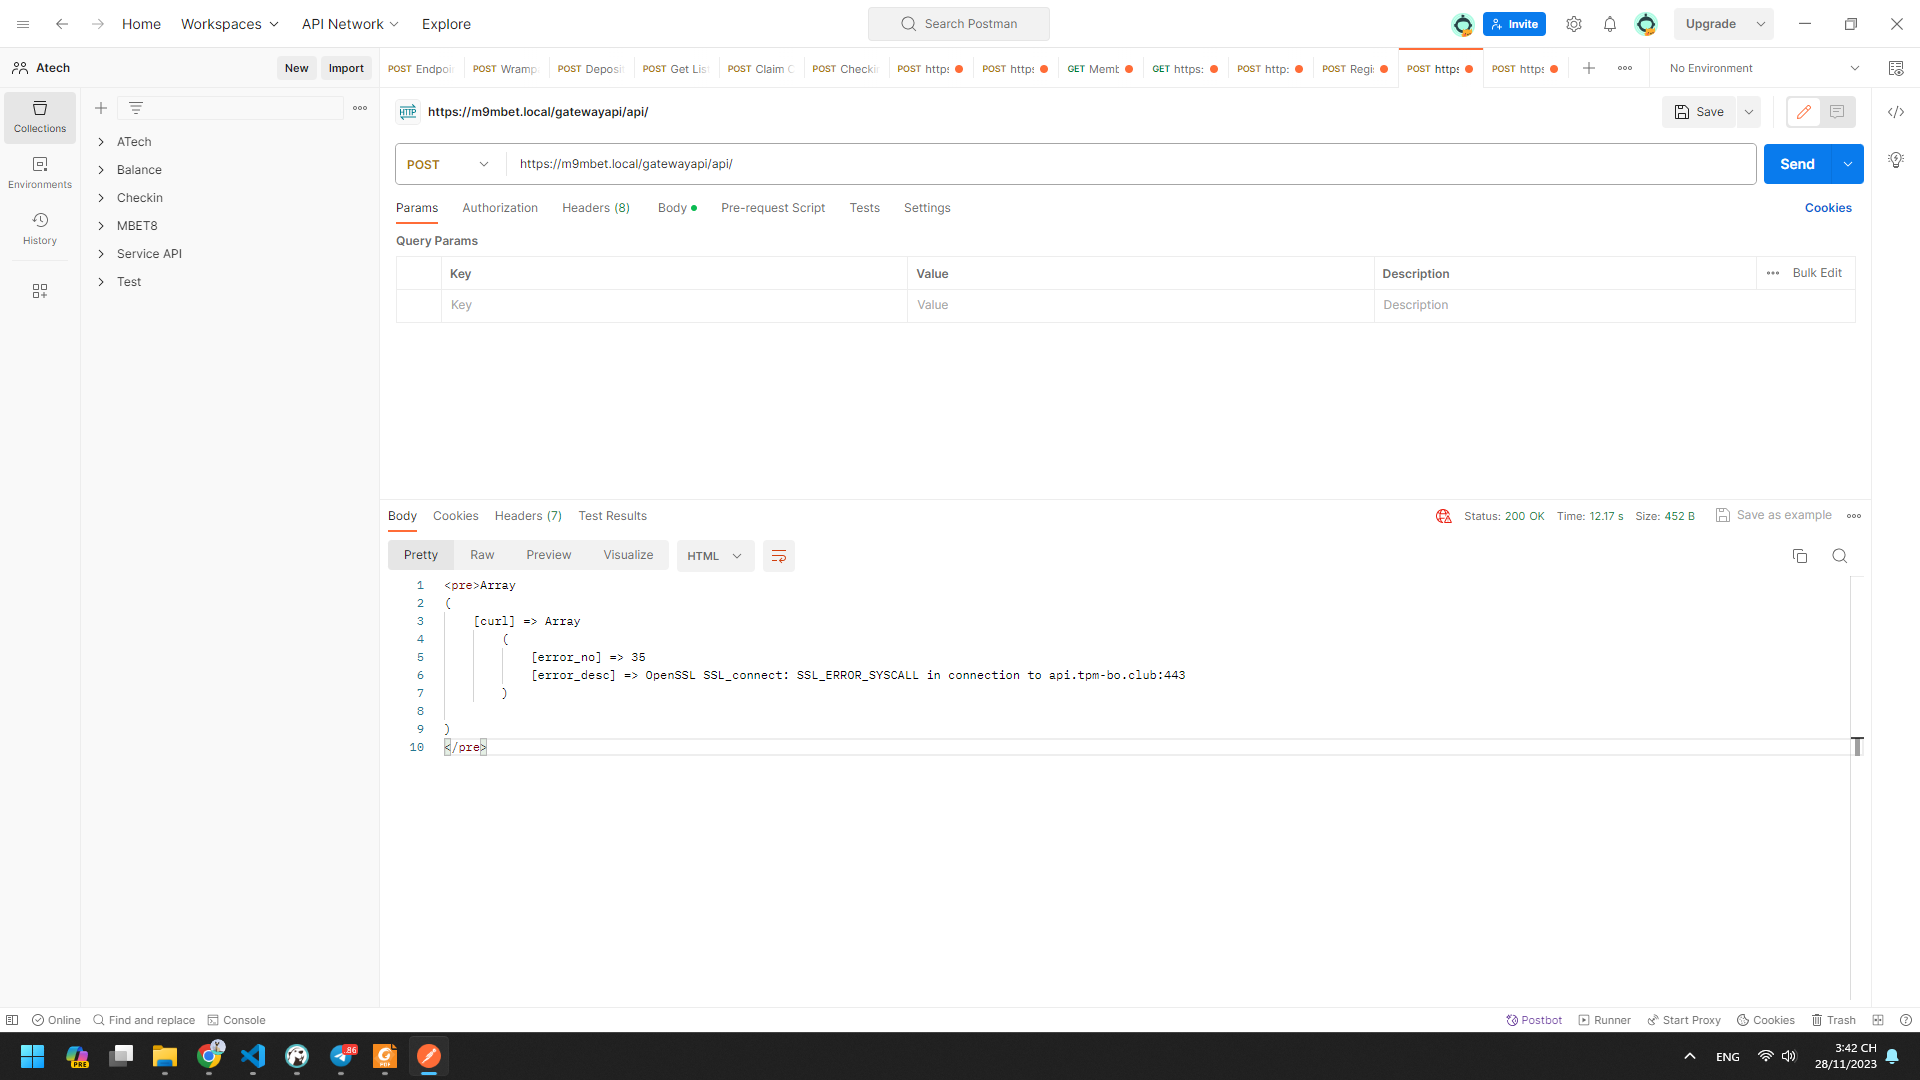1920x1080 pixels.
Task: Click the filter collections icon
Action: [x=136, y=108]
